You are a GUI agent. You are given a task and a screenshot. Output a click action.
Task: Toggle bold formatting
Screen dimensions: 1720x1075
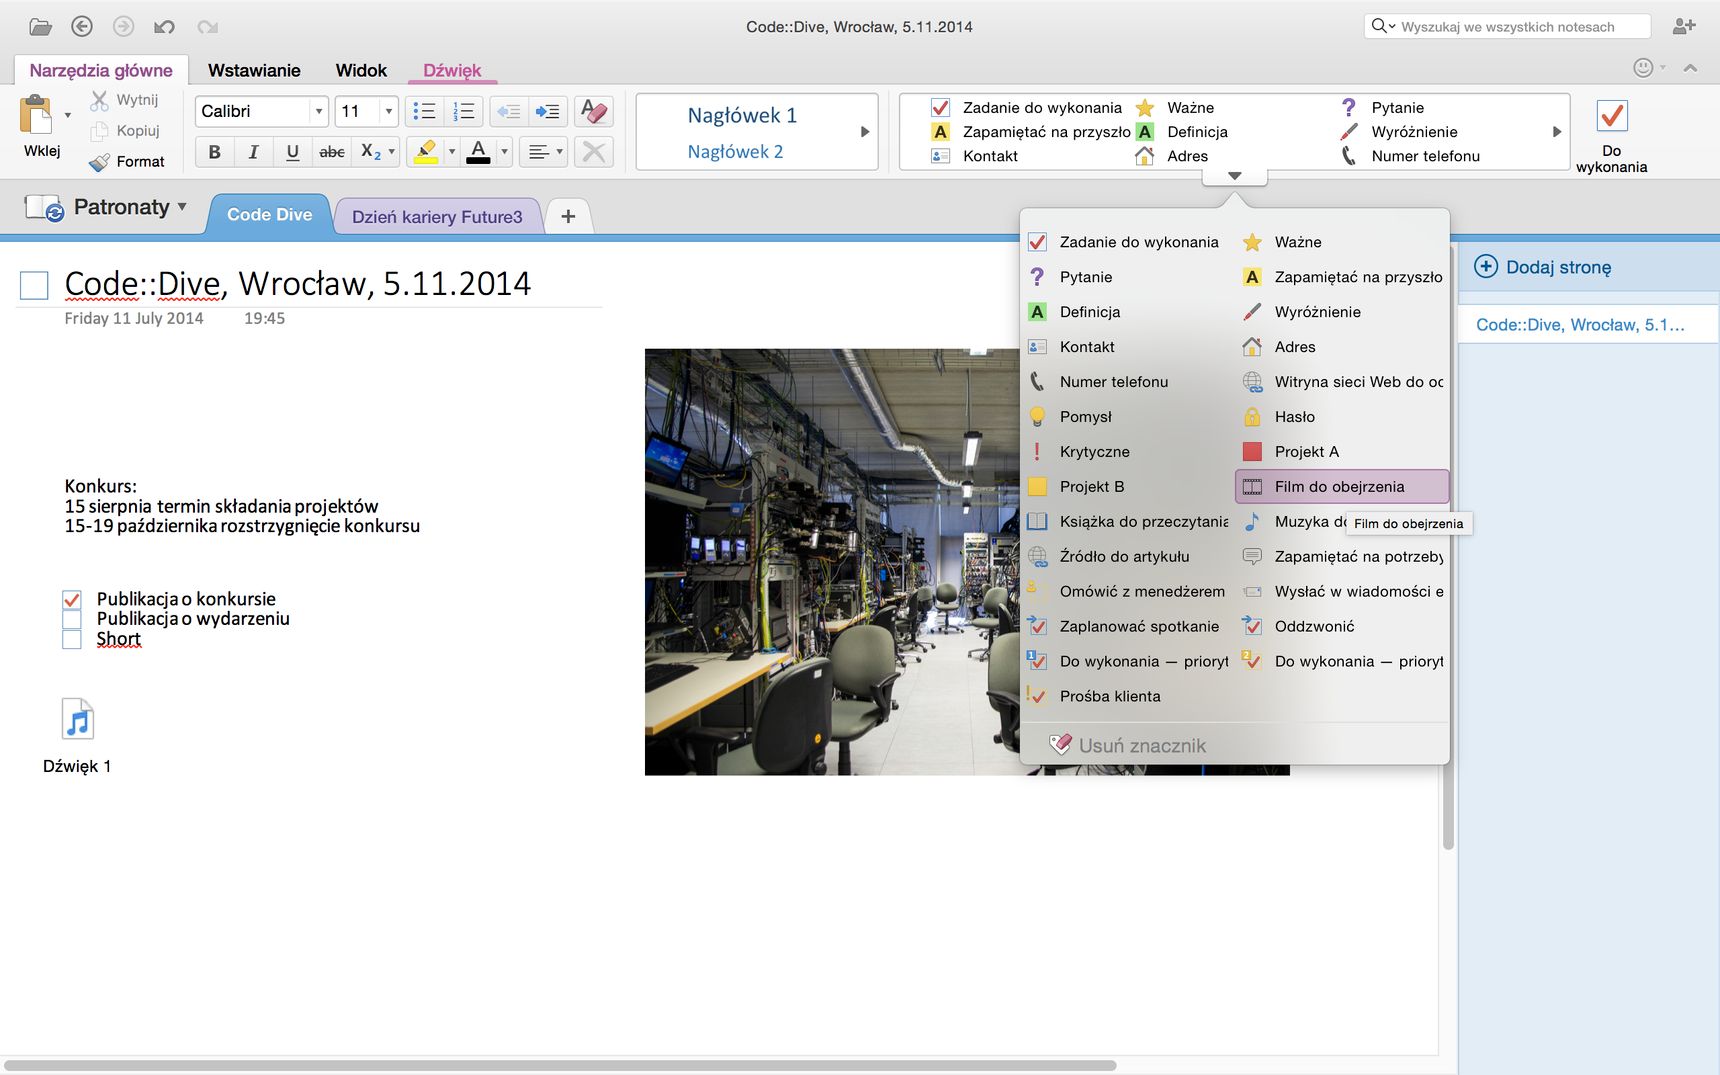pos(214,152)
